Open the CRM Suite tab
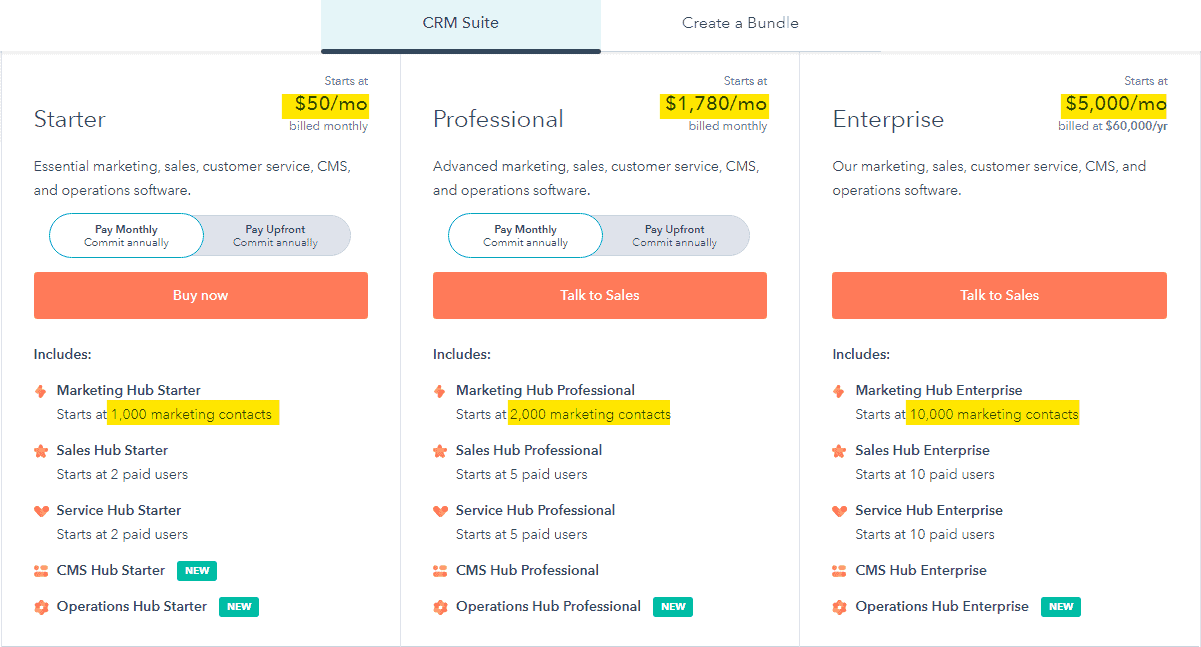 click(460, 23)
